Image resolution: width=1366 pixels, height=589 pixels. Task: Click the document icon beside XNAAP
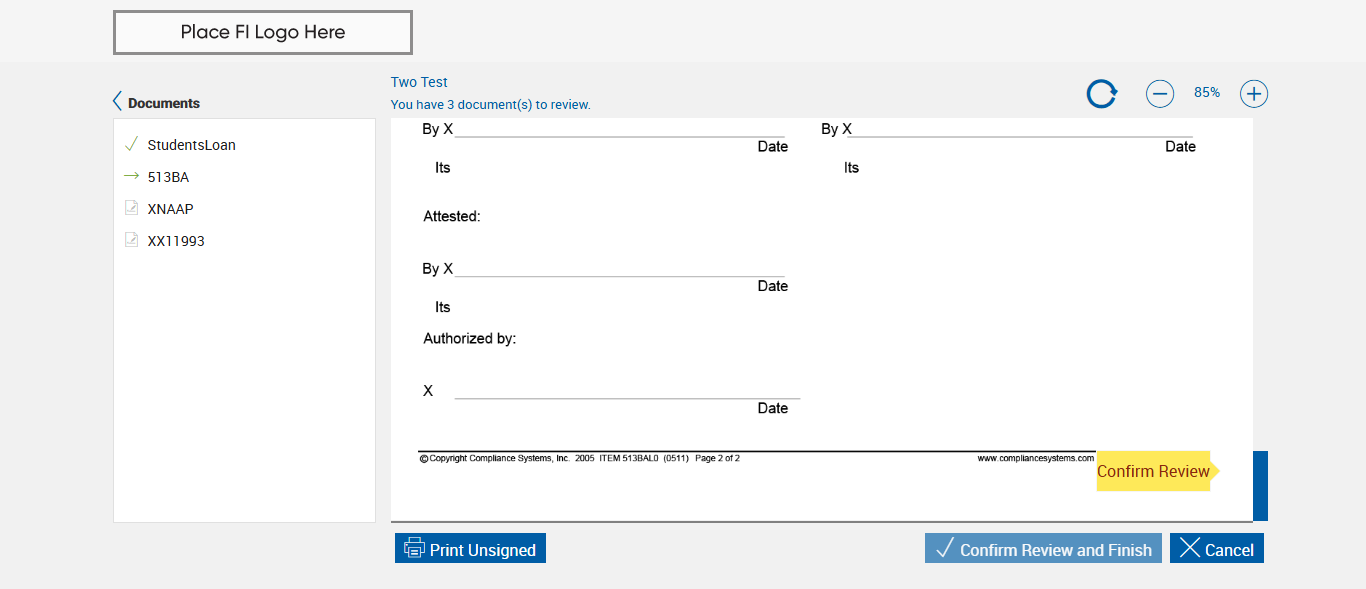click(131, 208)
